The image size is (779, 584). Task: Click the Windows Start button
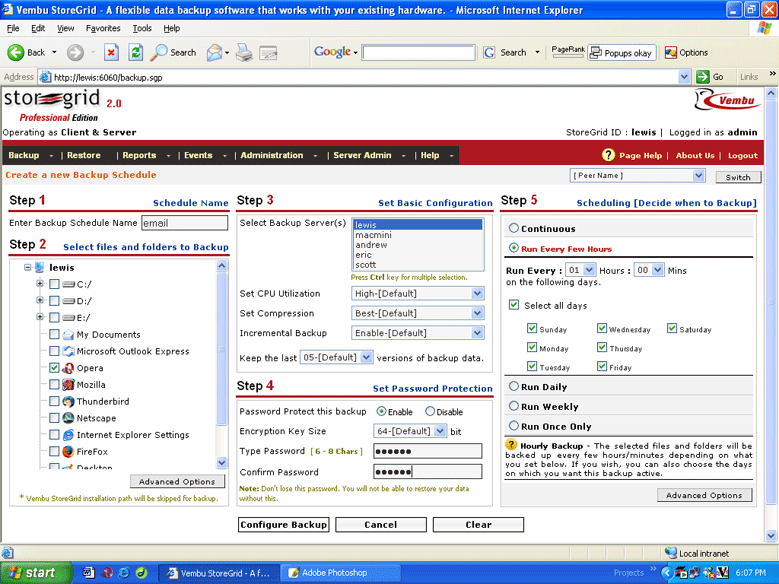coord(37,573)
